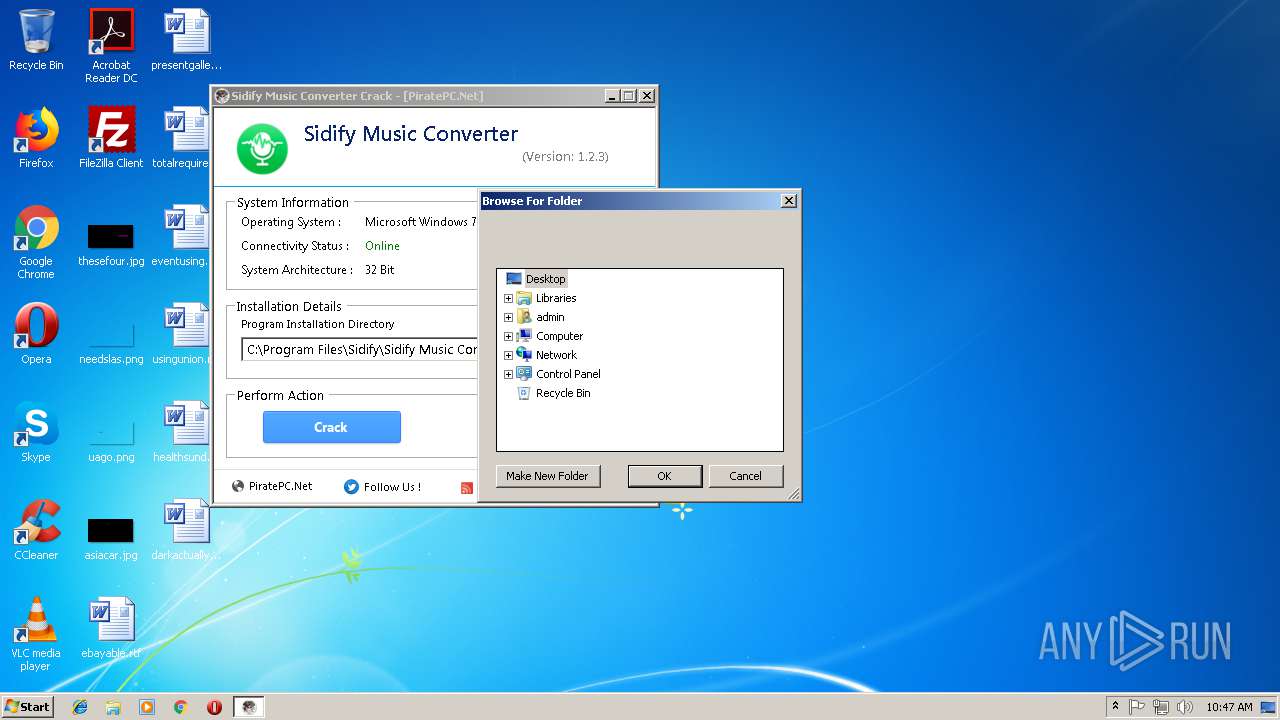Click the Make New Folder button
The height and width of the screenshot is (720, 1280).
(x=548, y=476)
